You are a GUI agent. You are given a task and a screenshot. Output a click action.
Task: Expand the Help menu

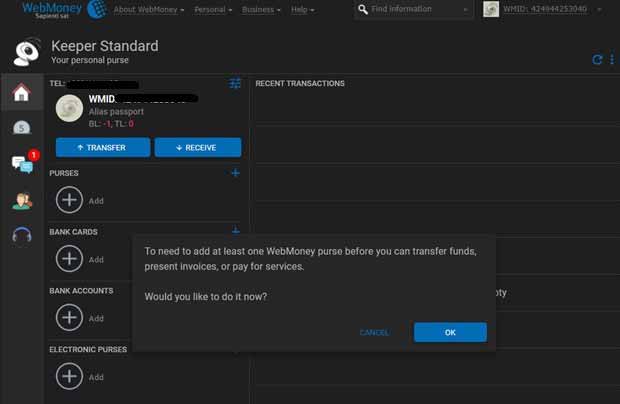pos(302,9)
